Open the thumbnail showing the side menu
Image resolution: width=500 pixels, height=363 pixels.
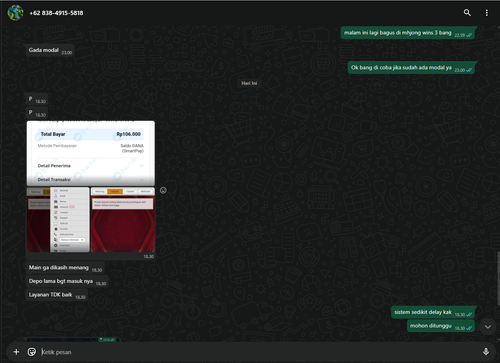(x=58, y=220)
